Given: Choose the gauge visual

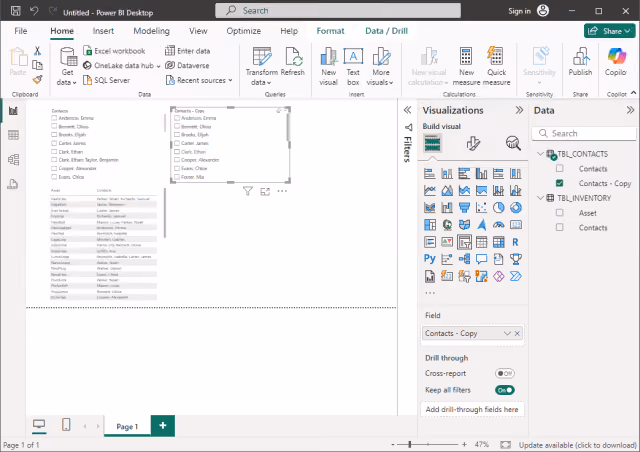Looking at the screenshot, I should (x=498, y=225).
